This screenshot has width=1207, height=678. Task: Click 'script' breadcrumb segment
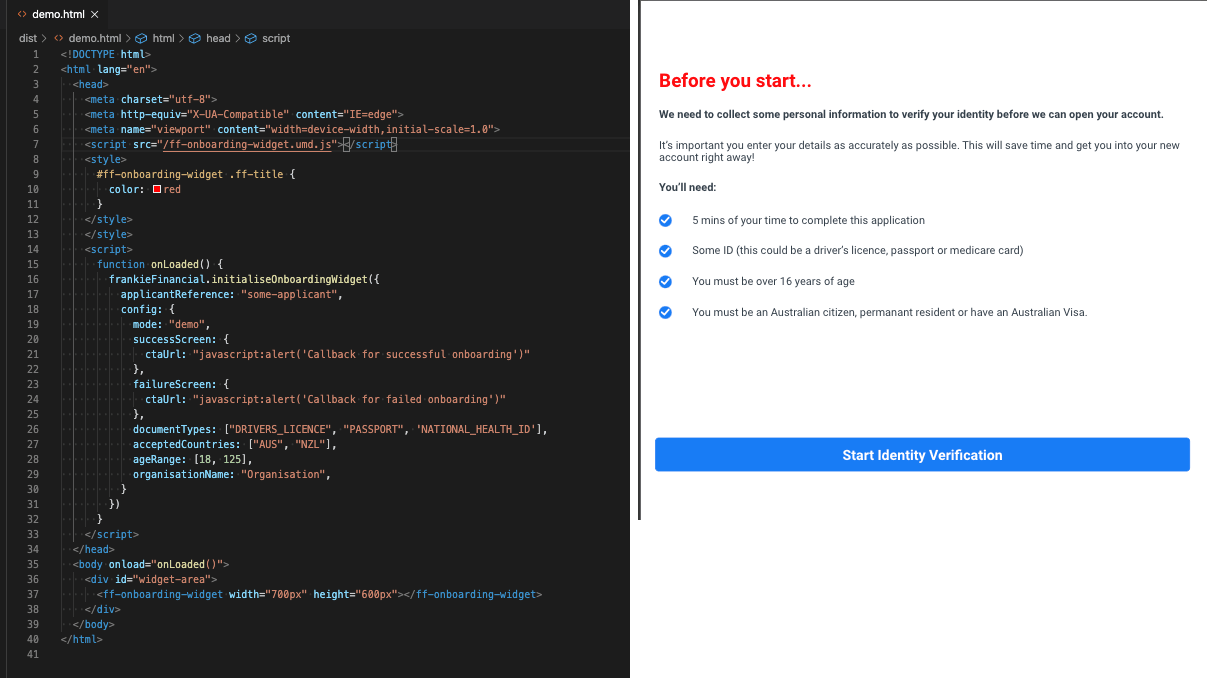pyautogui.click(x=276, y=38)
